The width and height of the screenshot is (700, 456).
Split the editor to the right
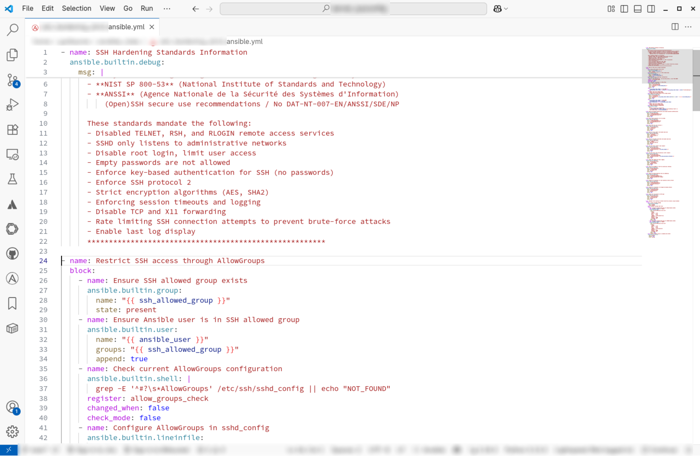coord(675,27)
